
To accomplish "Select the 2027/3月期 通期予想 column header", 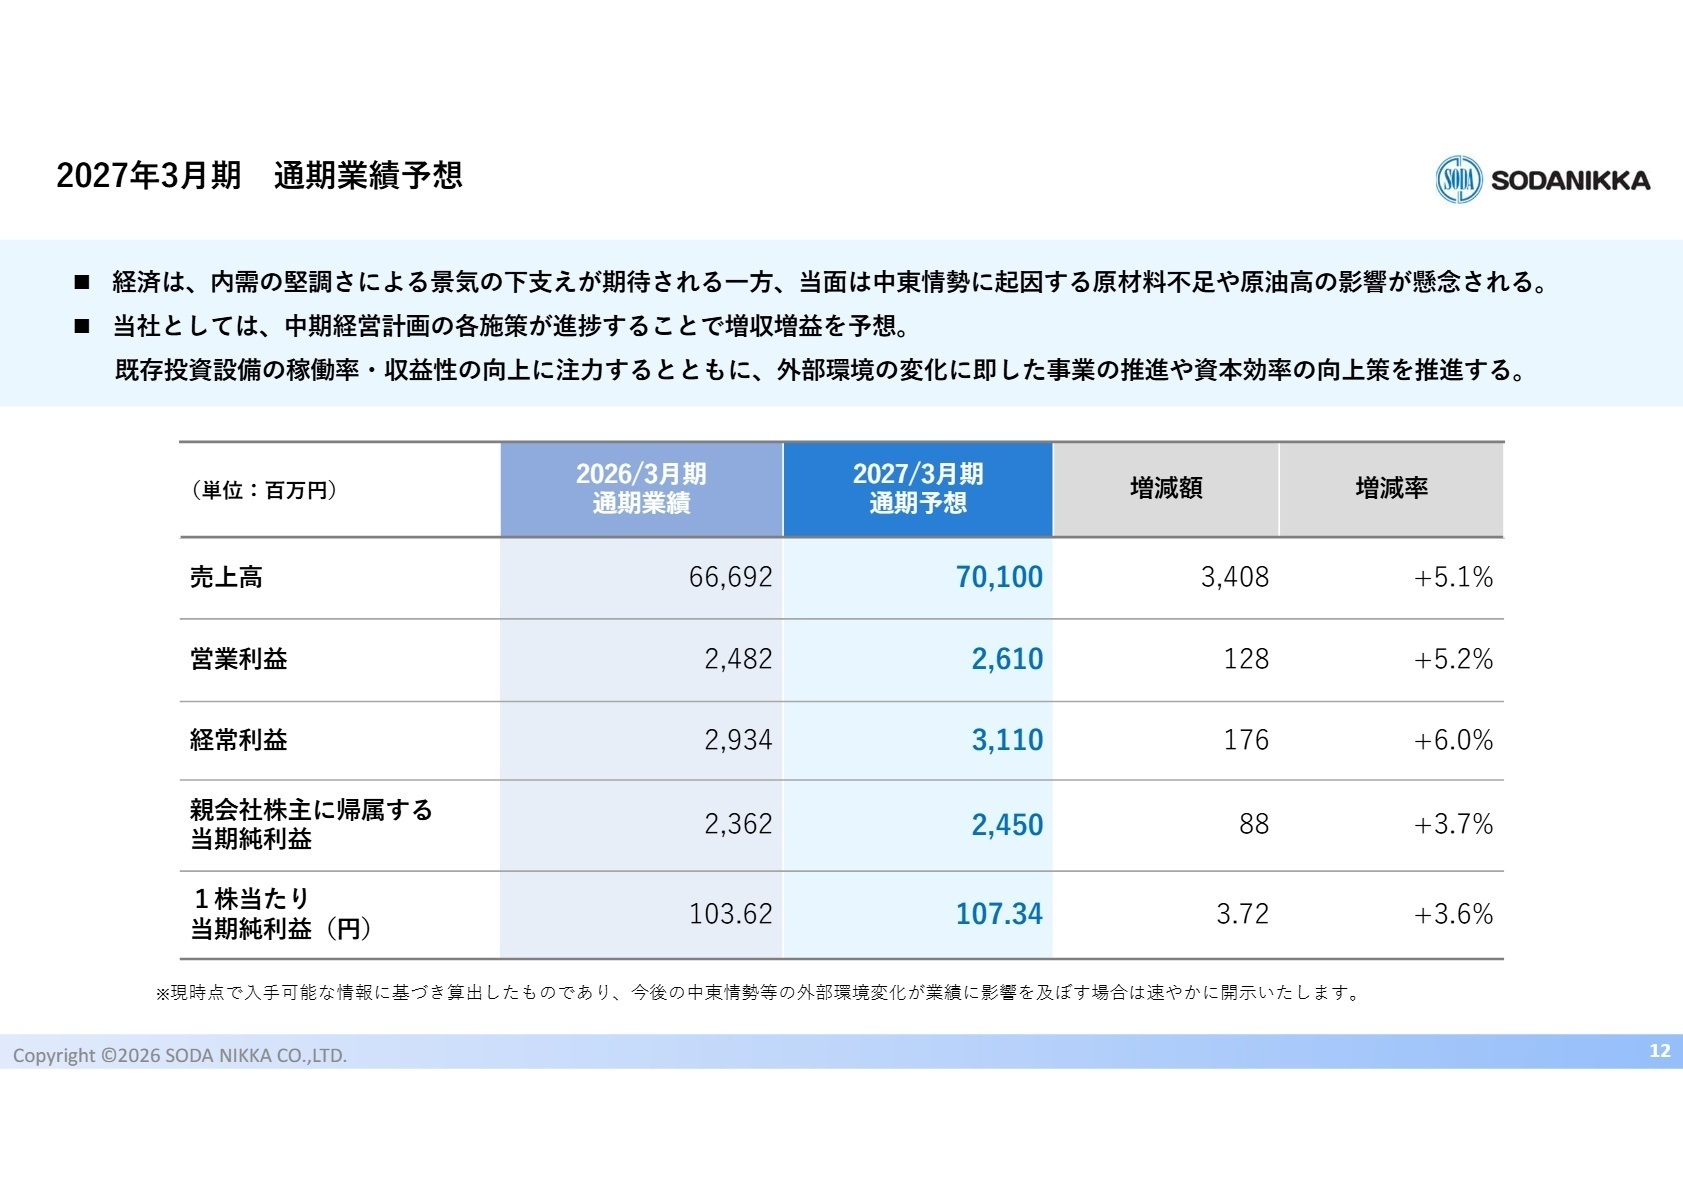I will pyautogui.click(x=918, y=489).
